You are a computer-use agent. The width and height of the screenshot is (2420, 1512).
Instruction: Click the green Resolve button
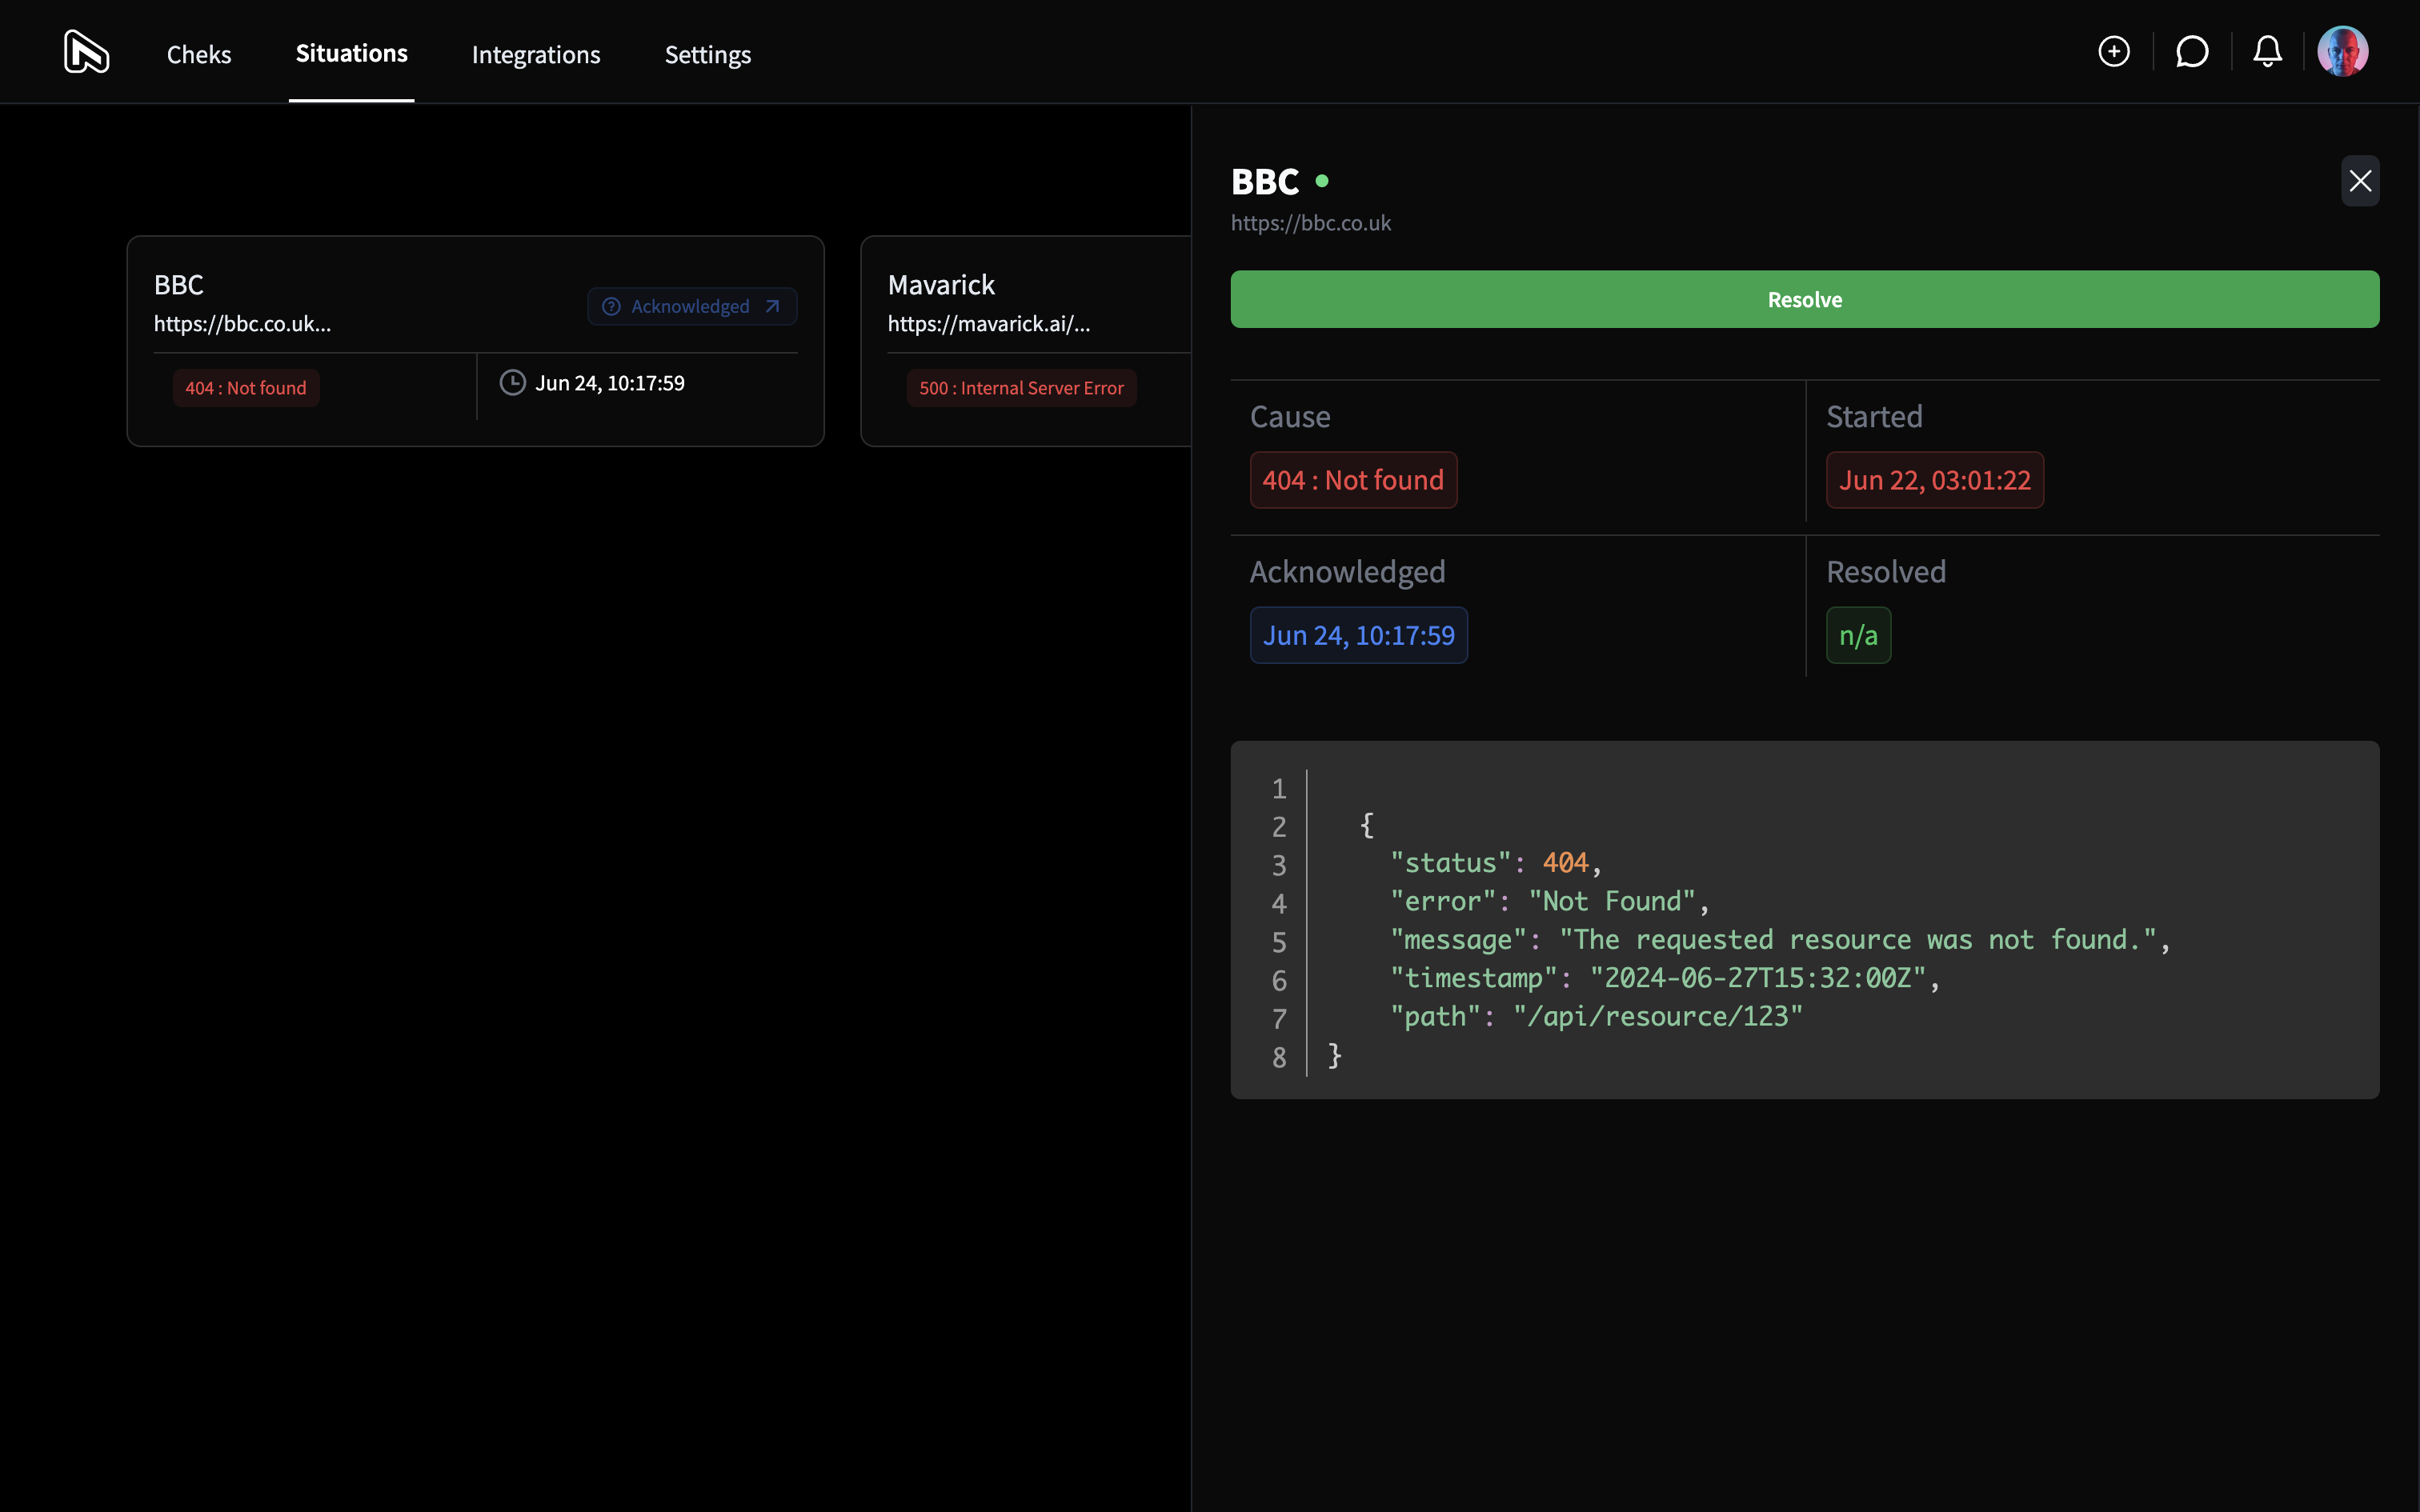click(x=1804, y=299)
